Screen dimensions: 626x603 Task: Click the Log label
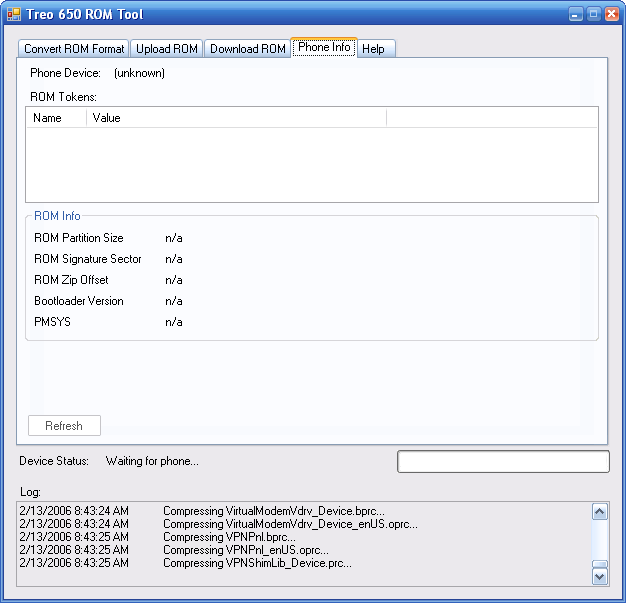pos(30,492)
